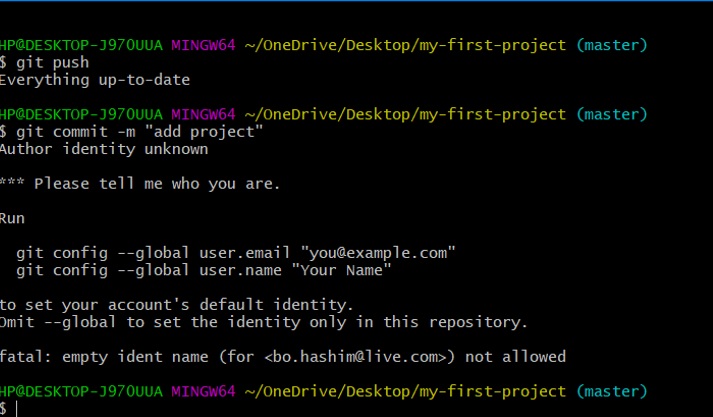This screenshot has height=417, width=713.
Task: Click the git commit -m "add project" command
Action: coord(140,132)
